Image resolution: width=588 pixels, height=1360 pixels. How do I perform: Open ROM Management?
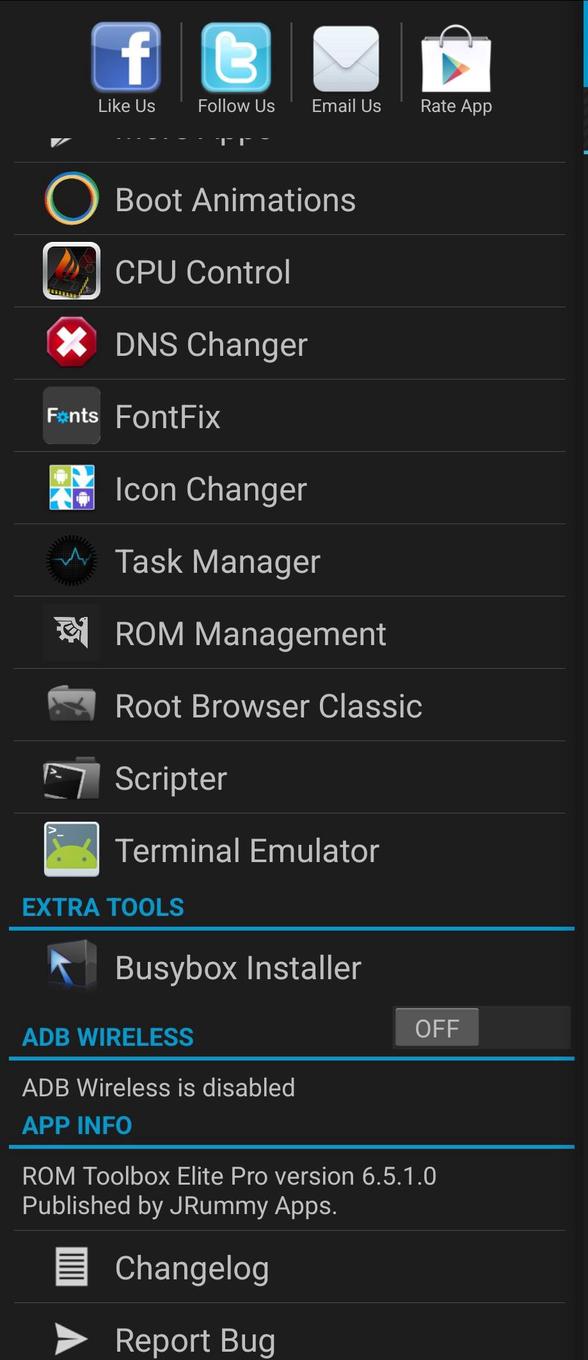click(250, 633)
